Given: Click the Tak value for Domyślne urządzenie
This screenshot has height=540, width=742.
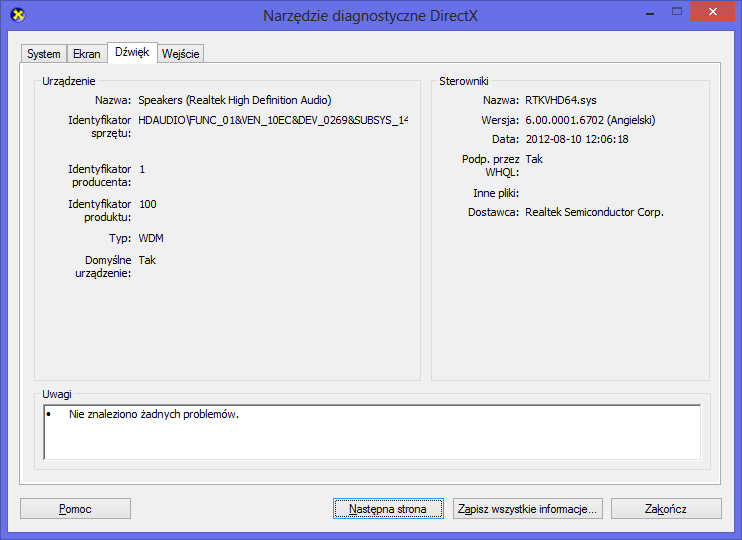Looking at the screenshot, I should pyautogui.click(x=147, y=260).
